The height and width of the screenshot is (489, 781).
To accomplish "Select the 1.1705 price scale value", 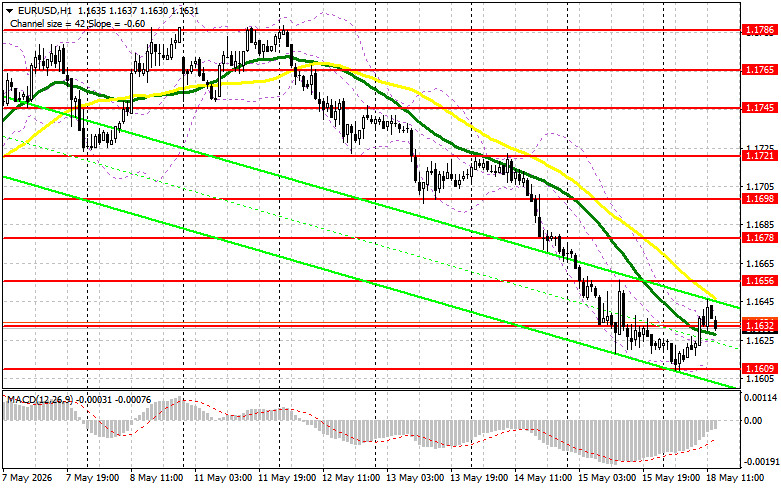I will coord(759,187).
